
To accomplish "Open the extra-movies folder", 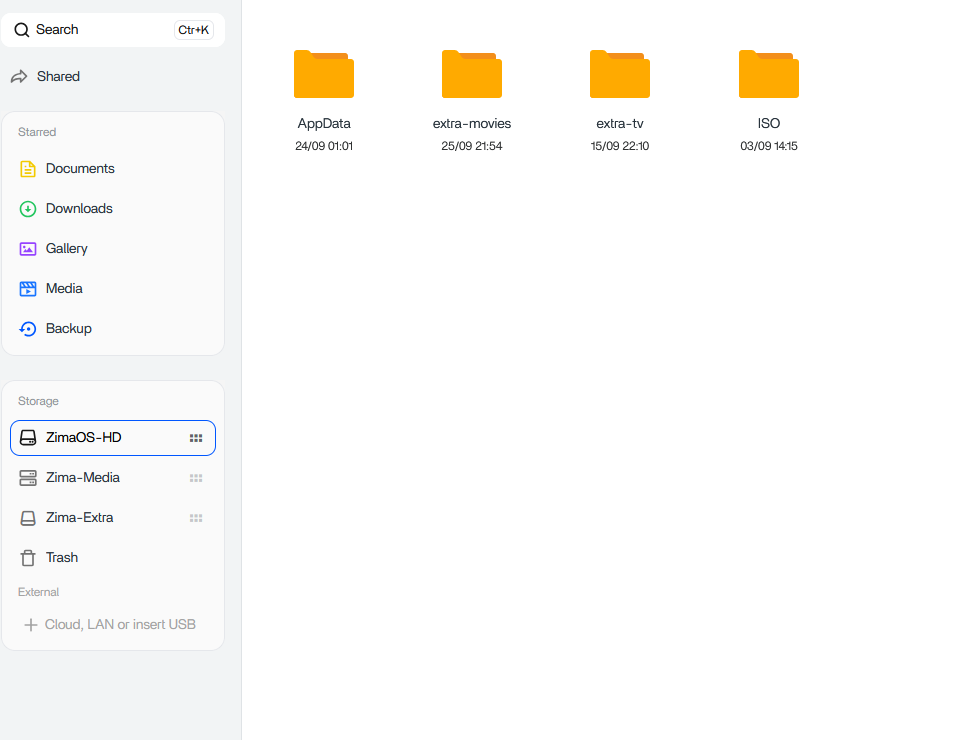I will [472, 75].
